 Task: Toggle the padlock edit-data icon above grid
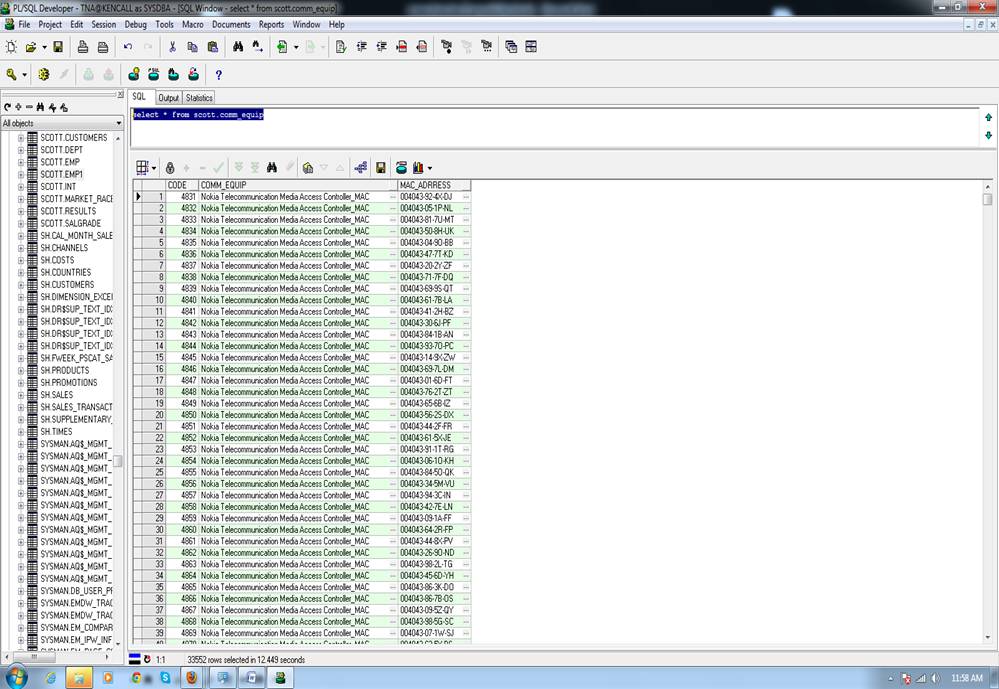[169, 168]
